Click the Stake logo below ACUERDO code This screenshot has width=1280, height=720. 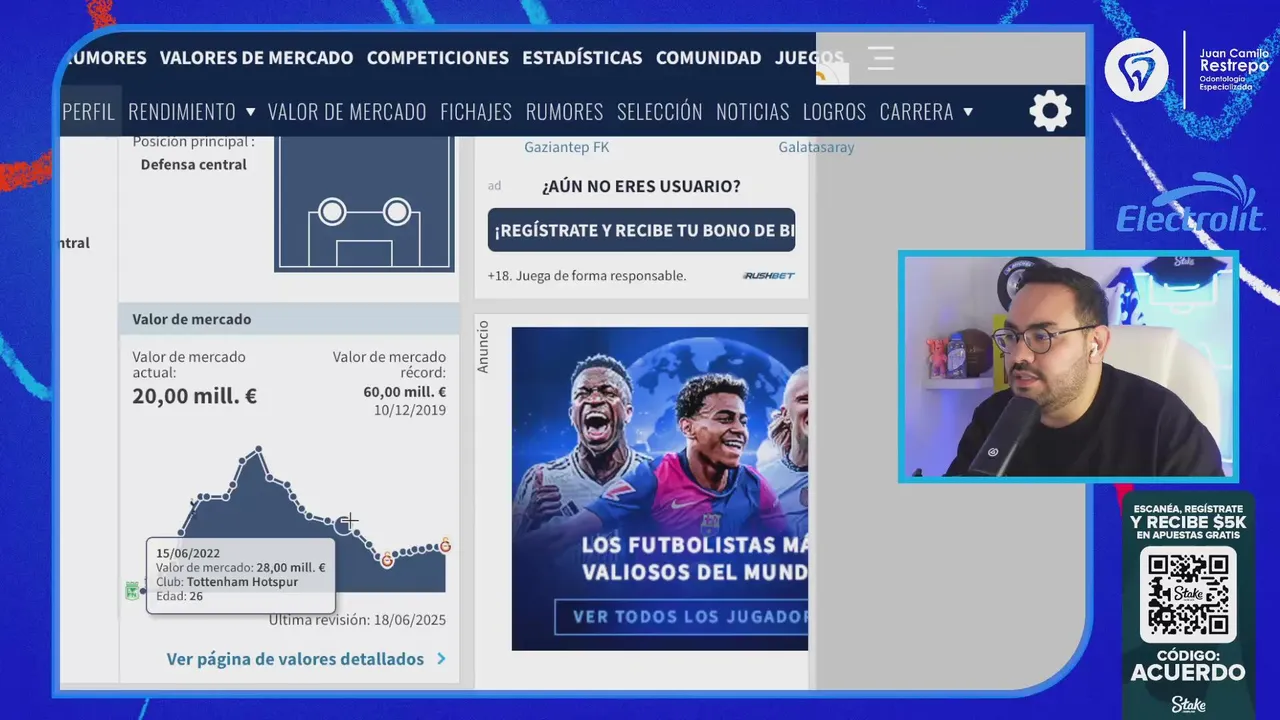(1188, 704)
